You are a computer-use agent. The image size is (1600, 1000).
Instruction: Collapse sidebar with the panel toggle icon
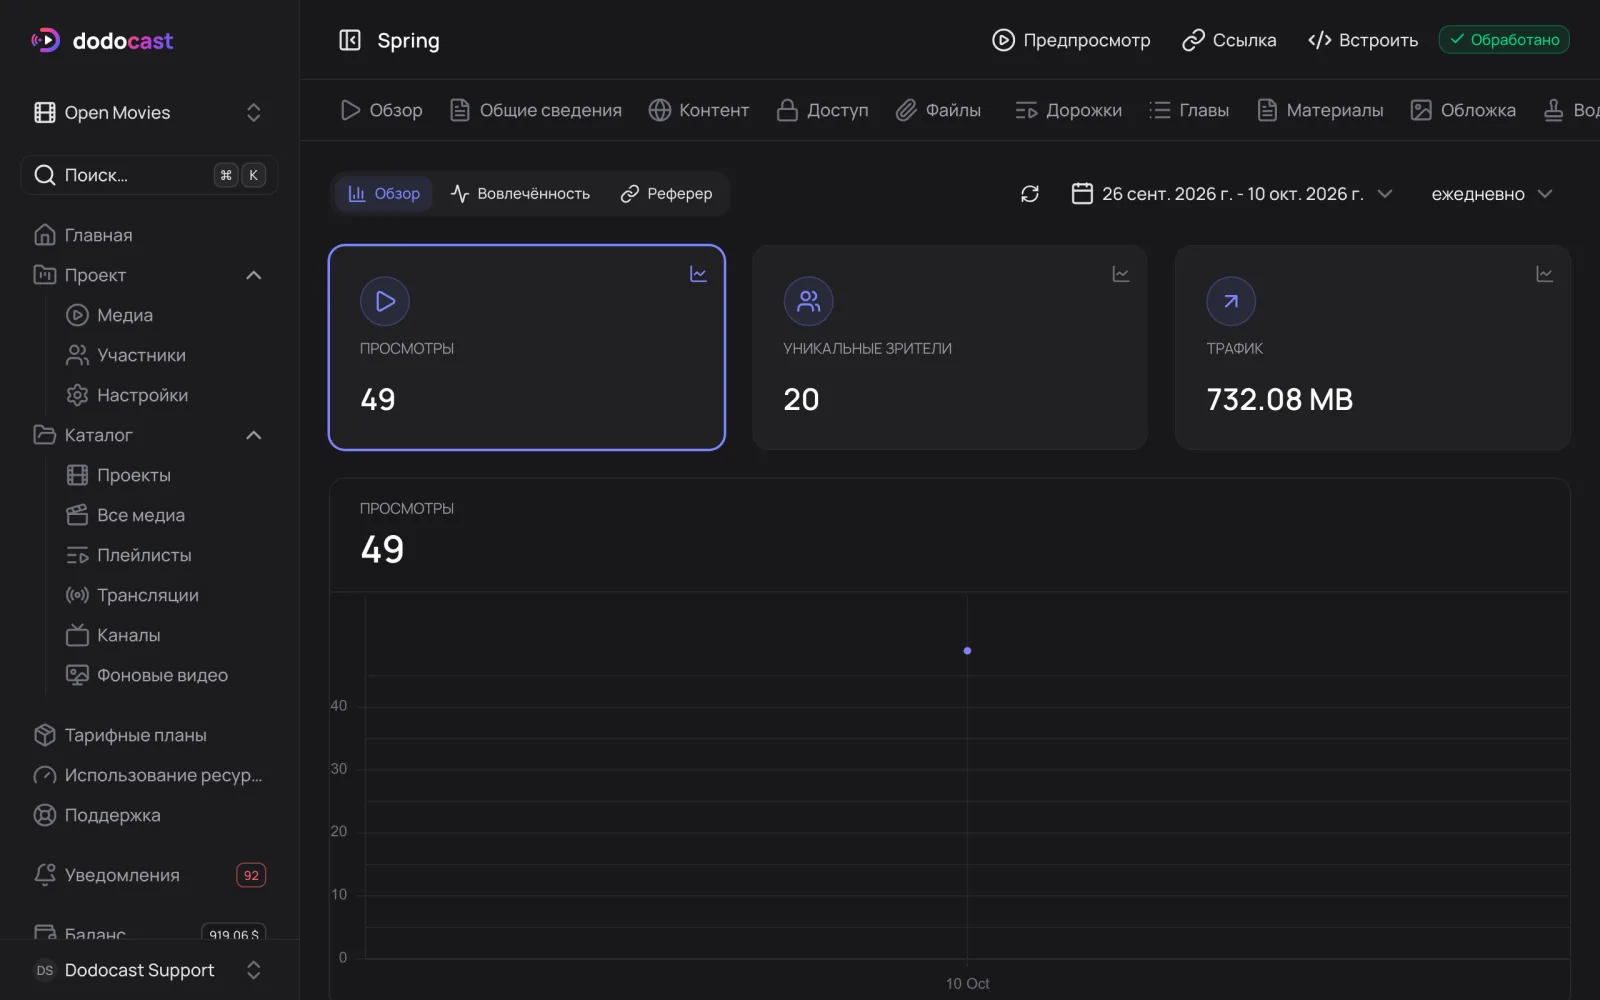pyautogui.click(x=350, y=40)
